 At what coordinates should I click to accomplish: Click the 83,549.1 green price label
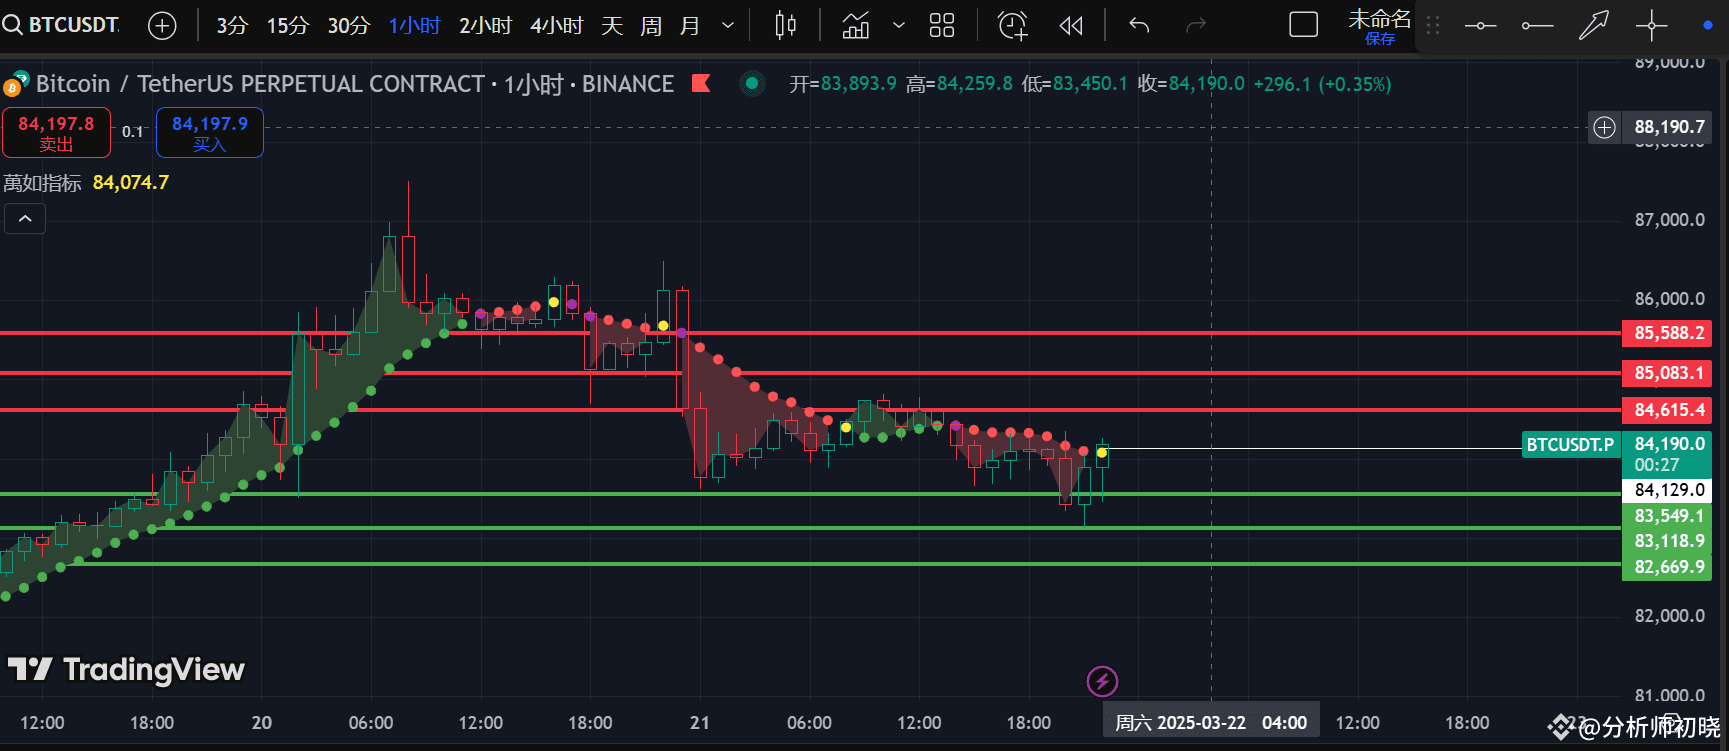pyautogui.click(x=1667, y=516)
